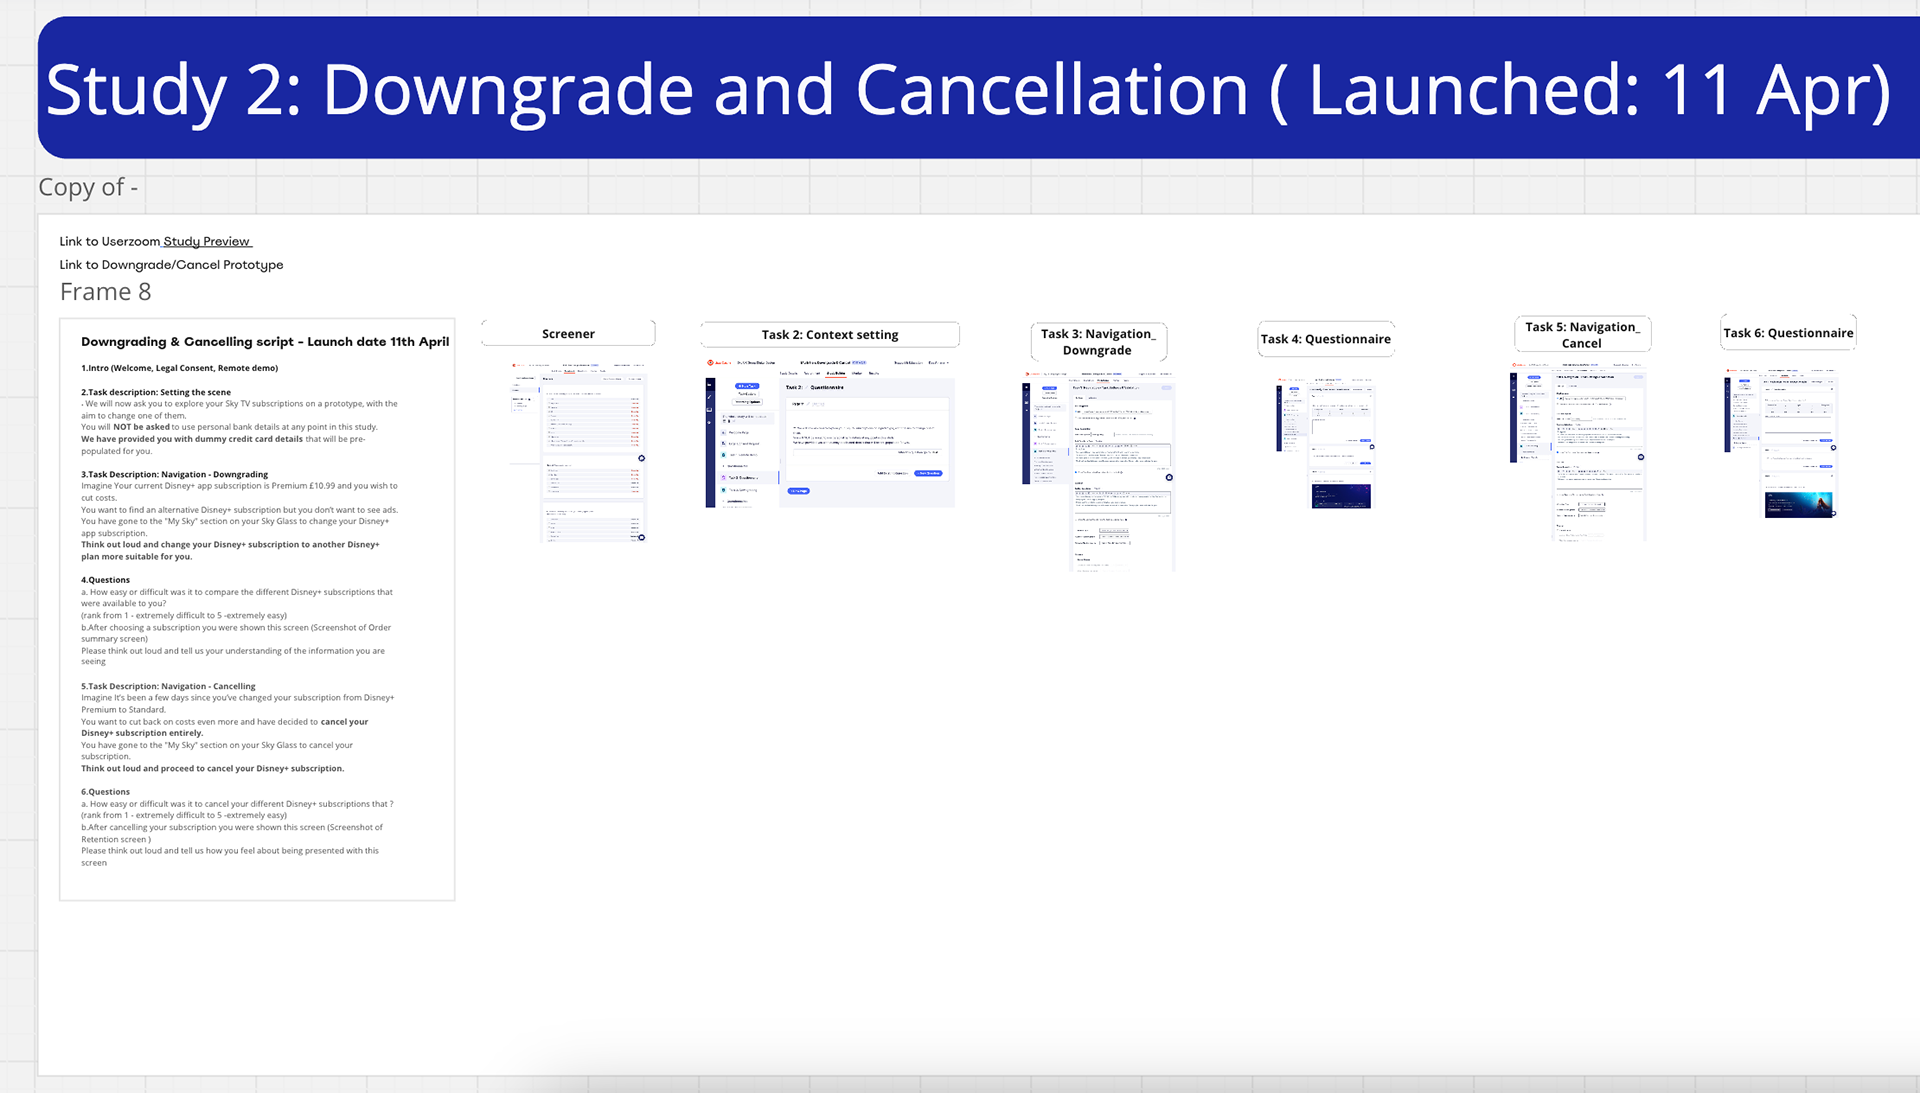Select the "Task 2: Context setting" label
1920x1093 pixels.
[830, 334]
